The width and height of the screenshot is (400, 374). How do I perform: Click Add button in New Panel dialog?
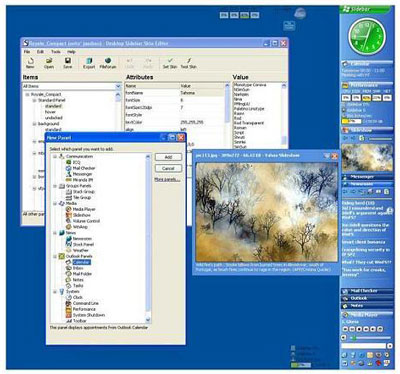pyautogui.click(x=168, y=157)
